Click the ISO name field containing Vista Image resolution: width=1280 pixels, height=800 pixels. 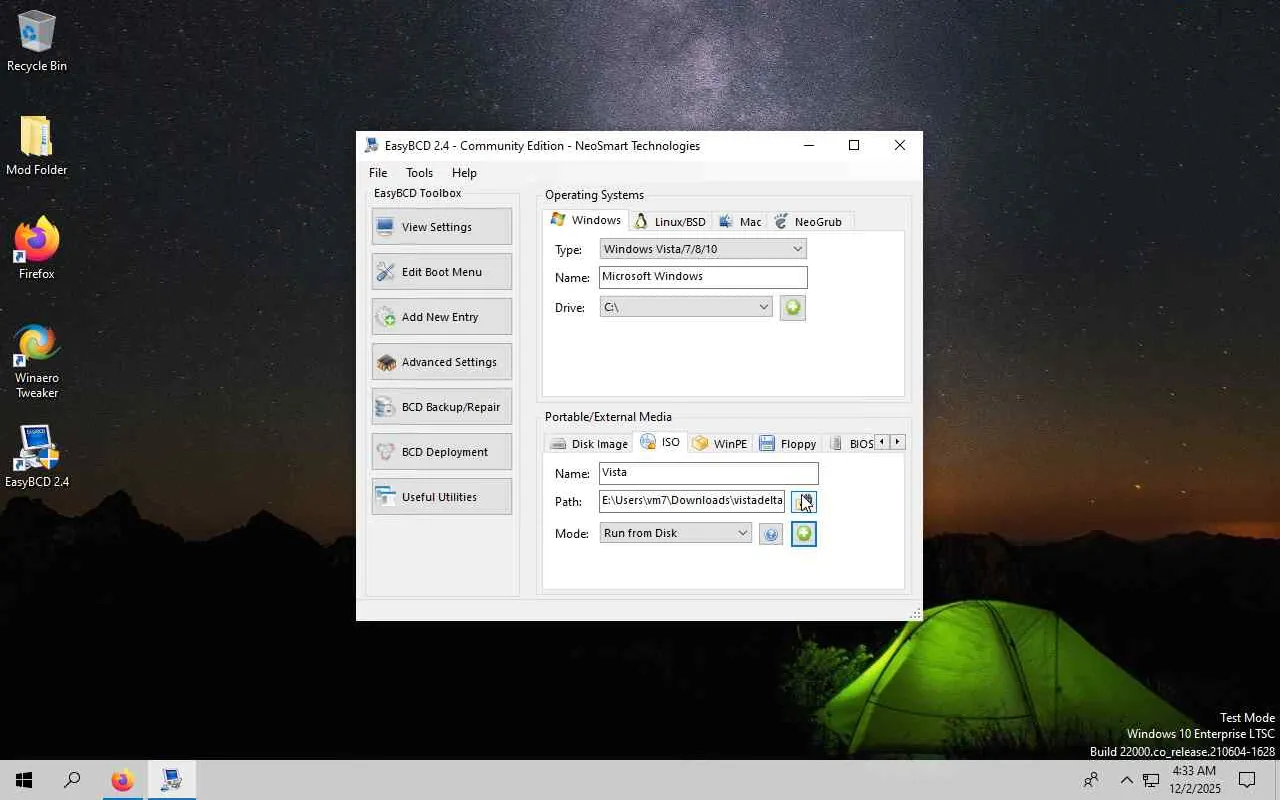709,473
